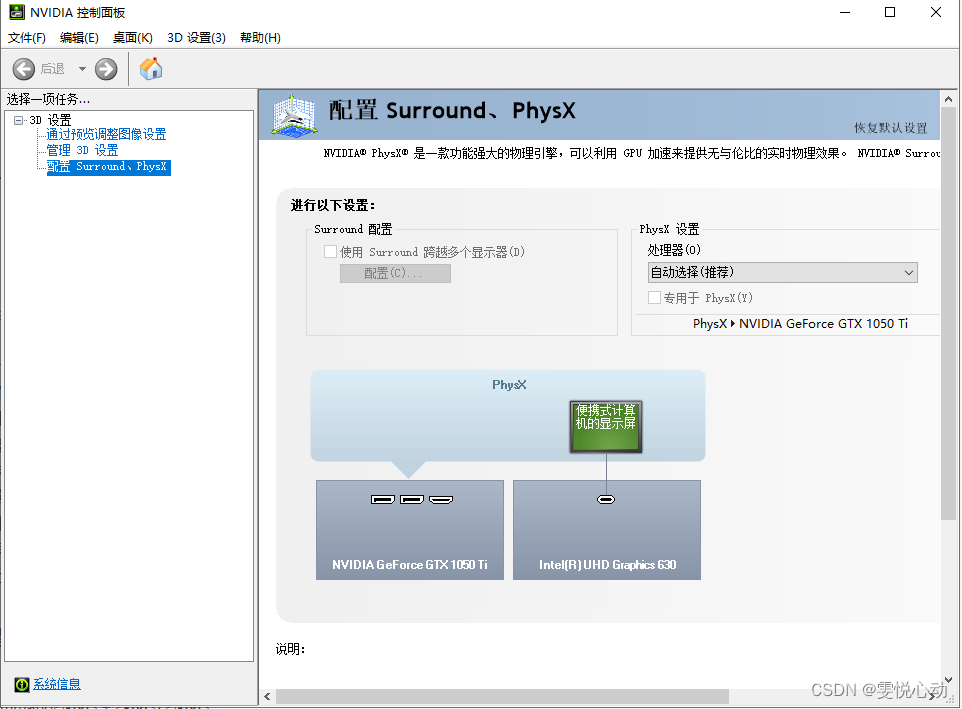This screenshot has height=709, width=962.
Task: Open the PhysX 处理器 dropdown
Action: [783, 272]
